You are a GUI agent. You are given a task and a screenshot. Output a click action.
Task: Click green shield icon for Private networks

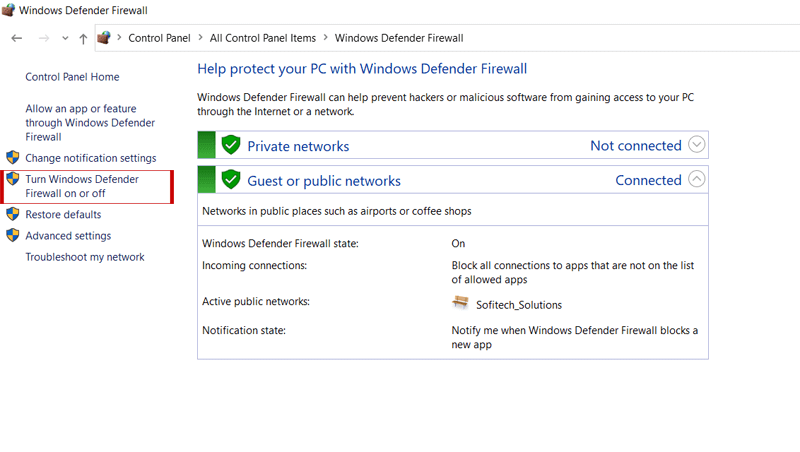tap(231, 145)
